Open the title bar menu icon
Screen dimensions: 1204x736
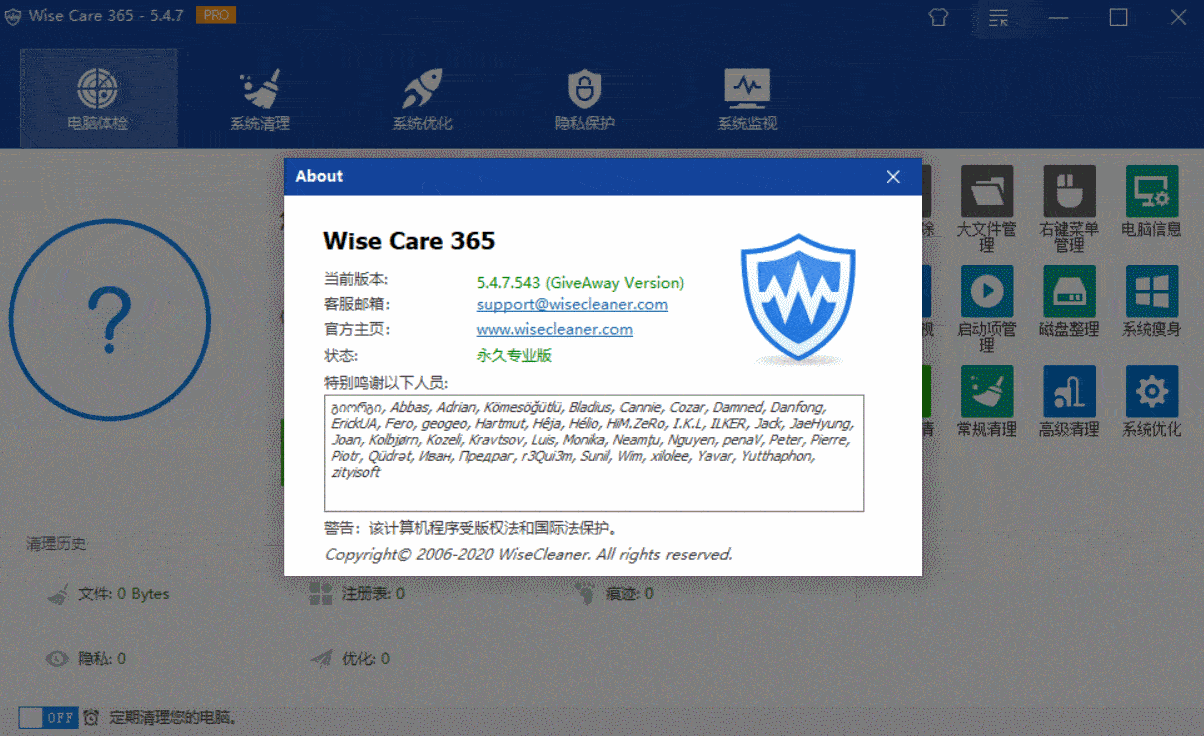click(x=998, y=17)
